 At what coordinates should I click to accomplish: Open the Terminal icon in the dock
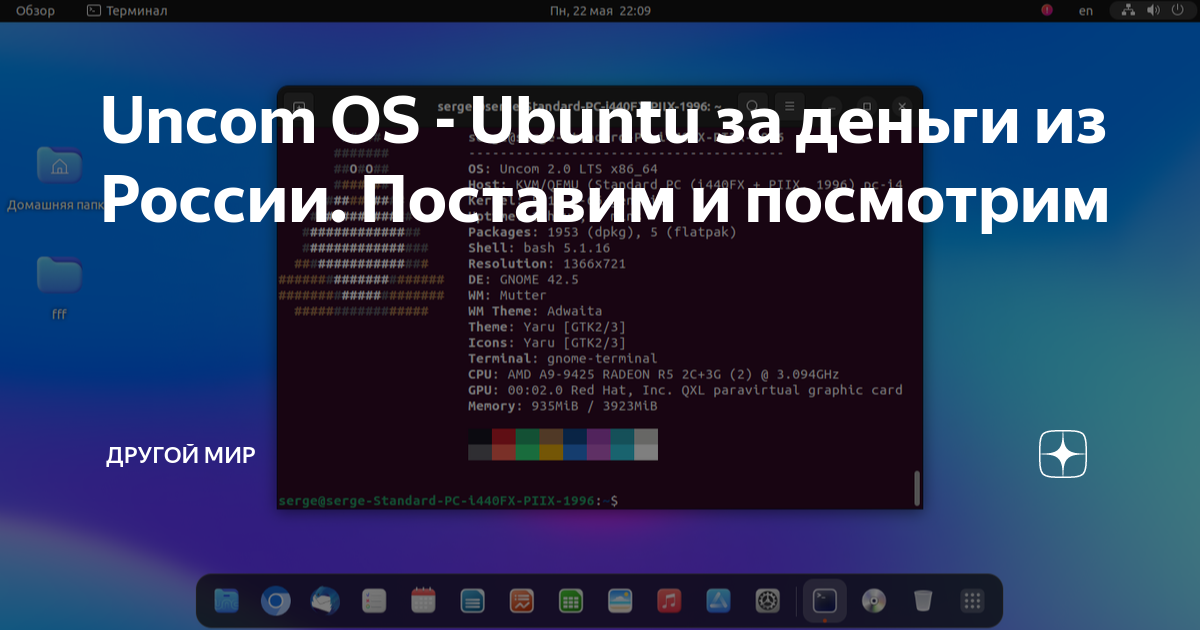tap(823, 600)
